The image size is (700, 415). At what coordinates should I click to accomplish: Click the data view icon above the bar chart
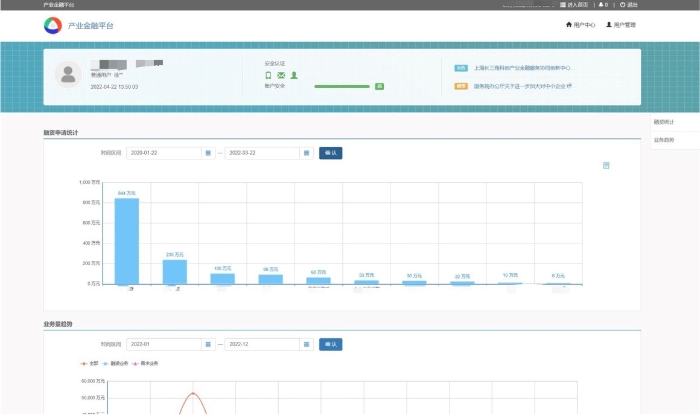click(x=606, y=166)
